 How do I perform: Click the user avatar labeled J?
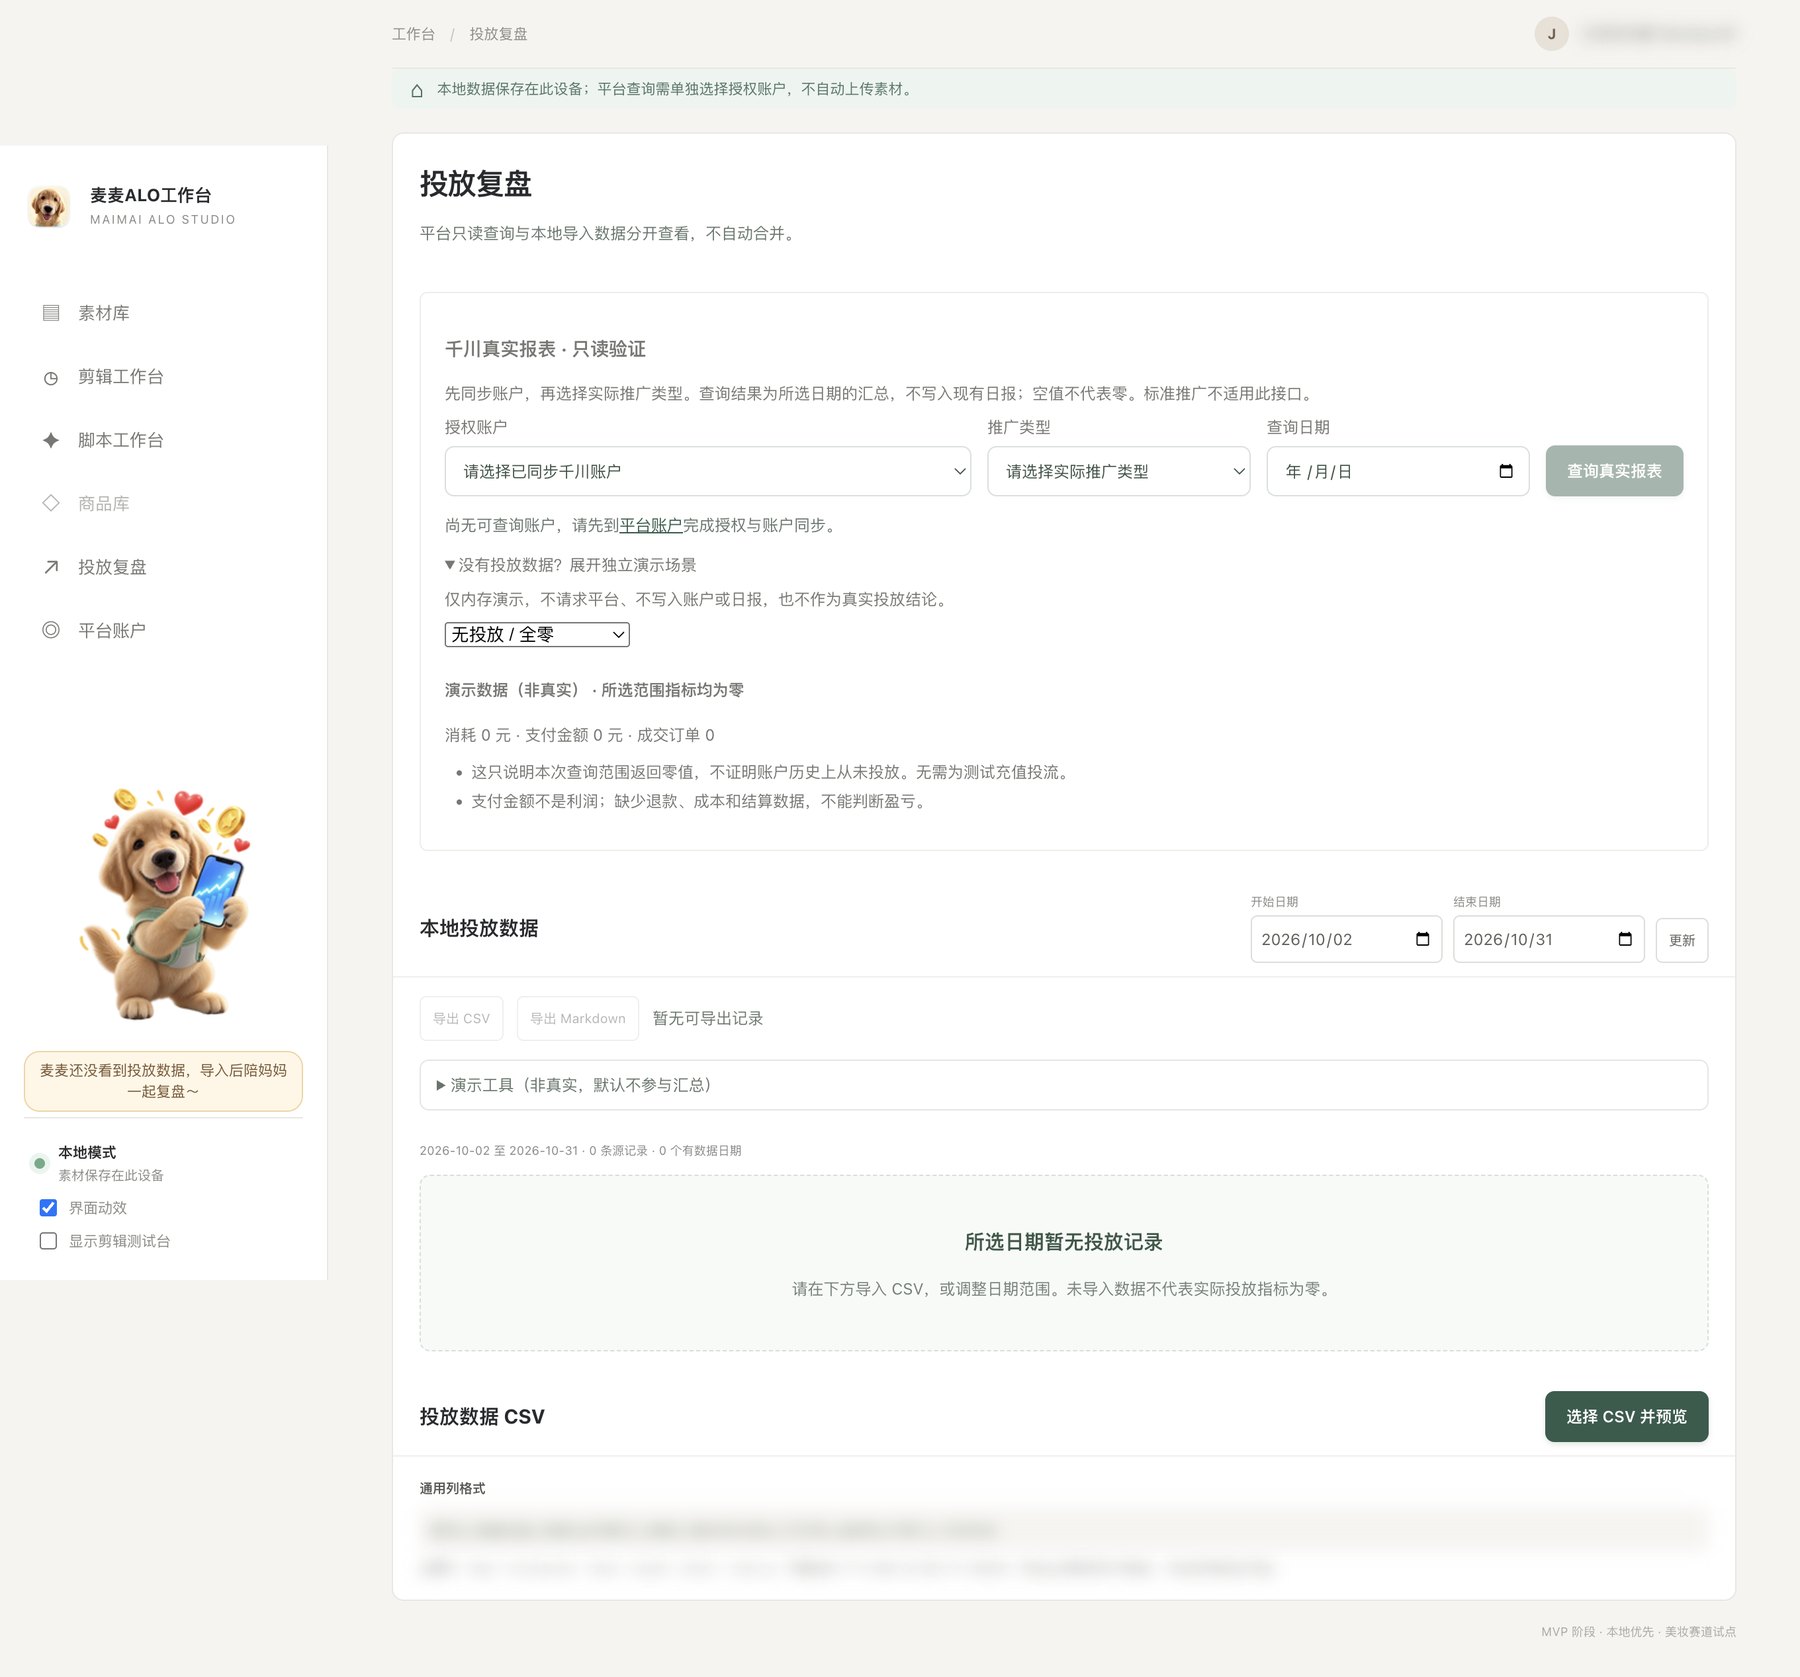(1551, 34)
